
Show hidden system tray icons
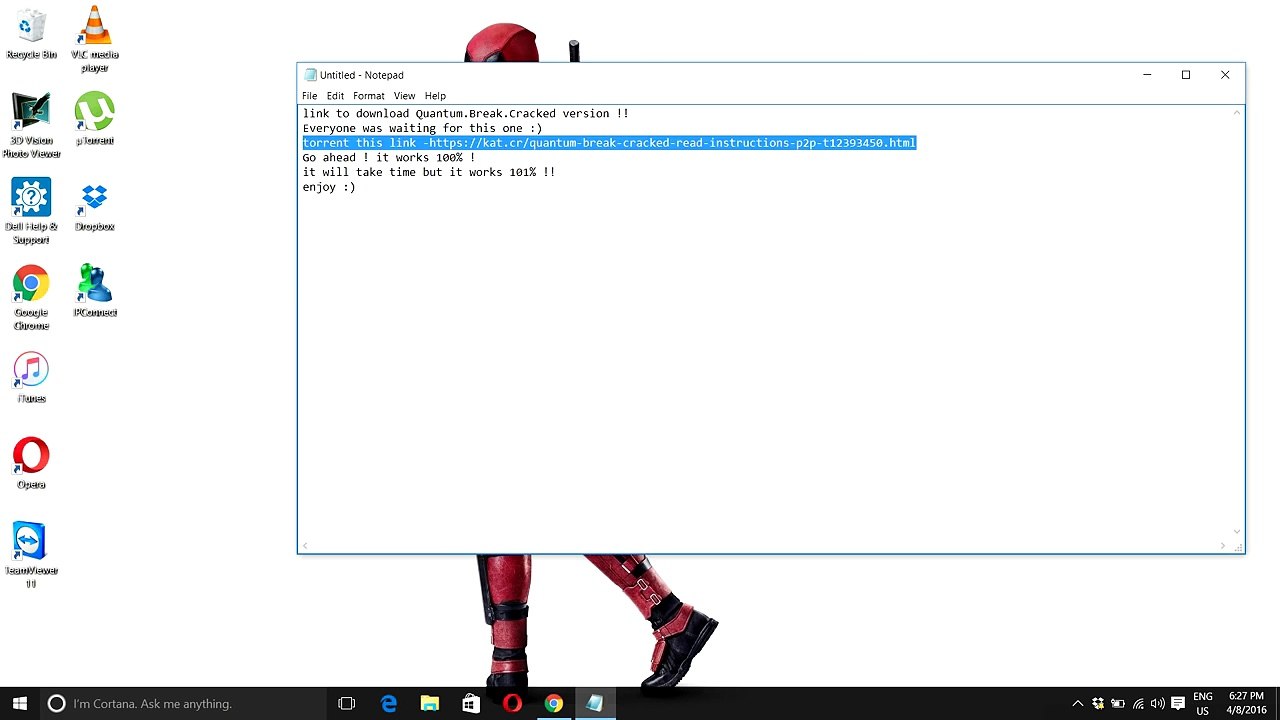(1077, 704)
